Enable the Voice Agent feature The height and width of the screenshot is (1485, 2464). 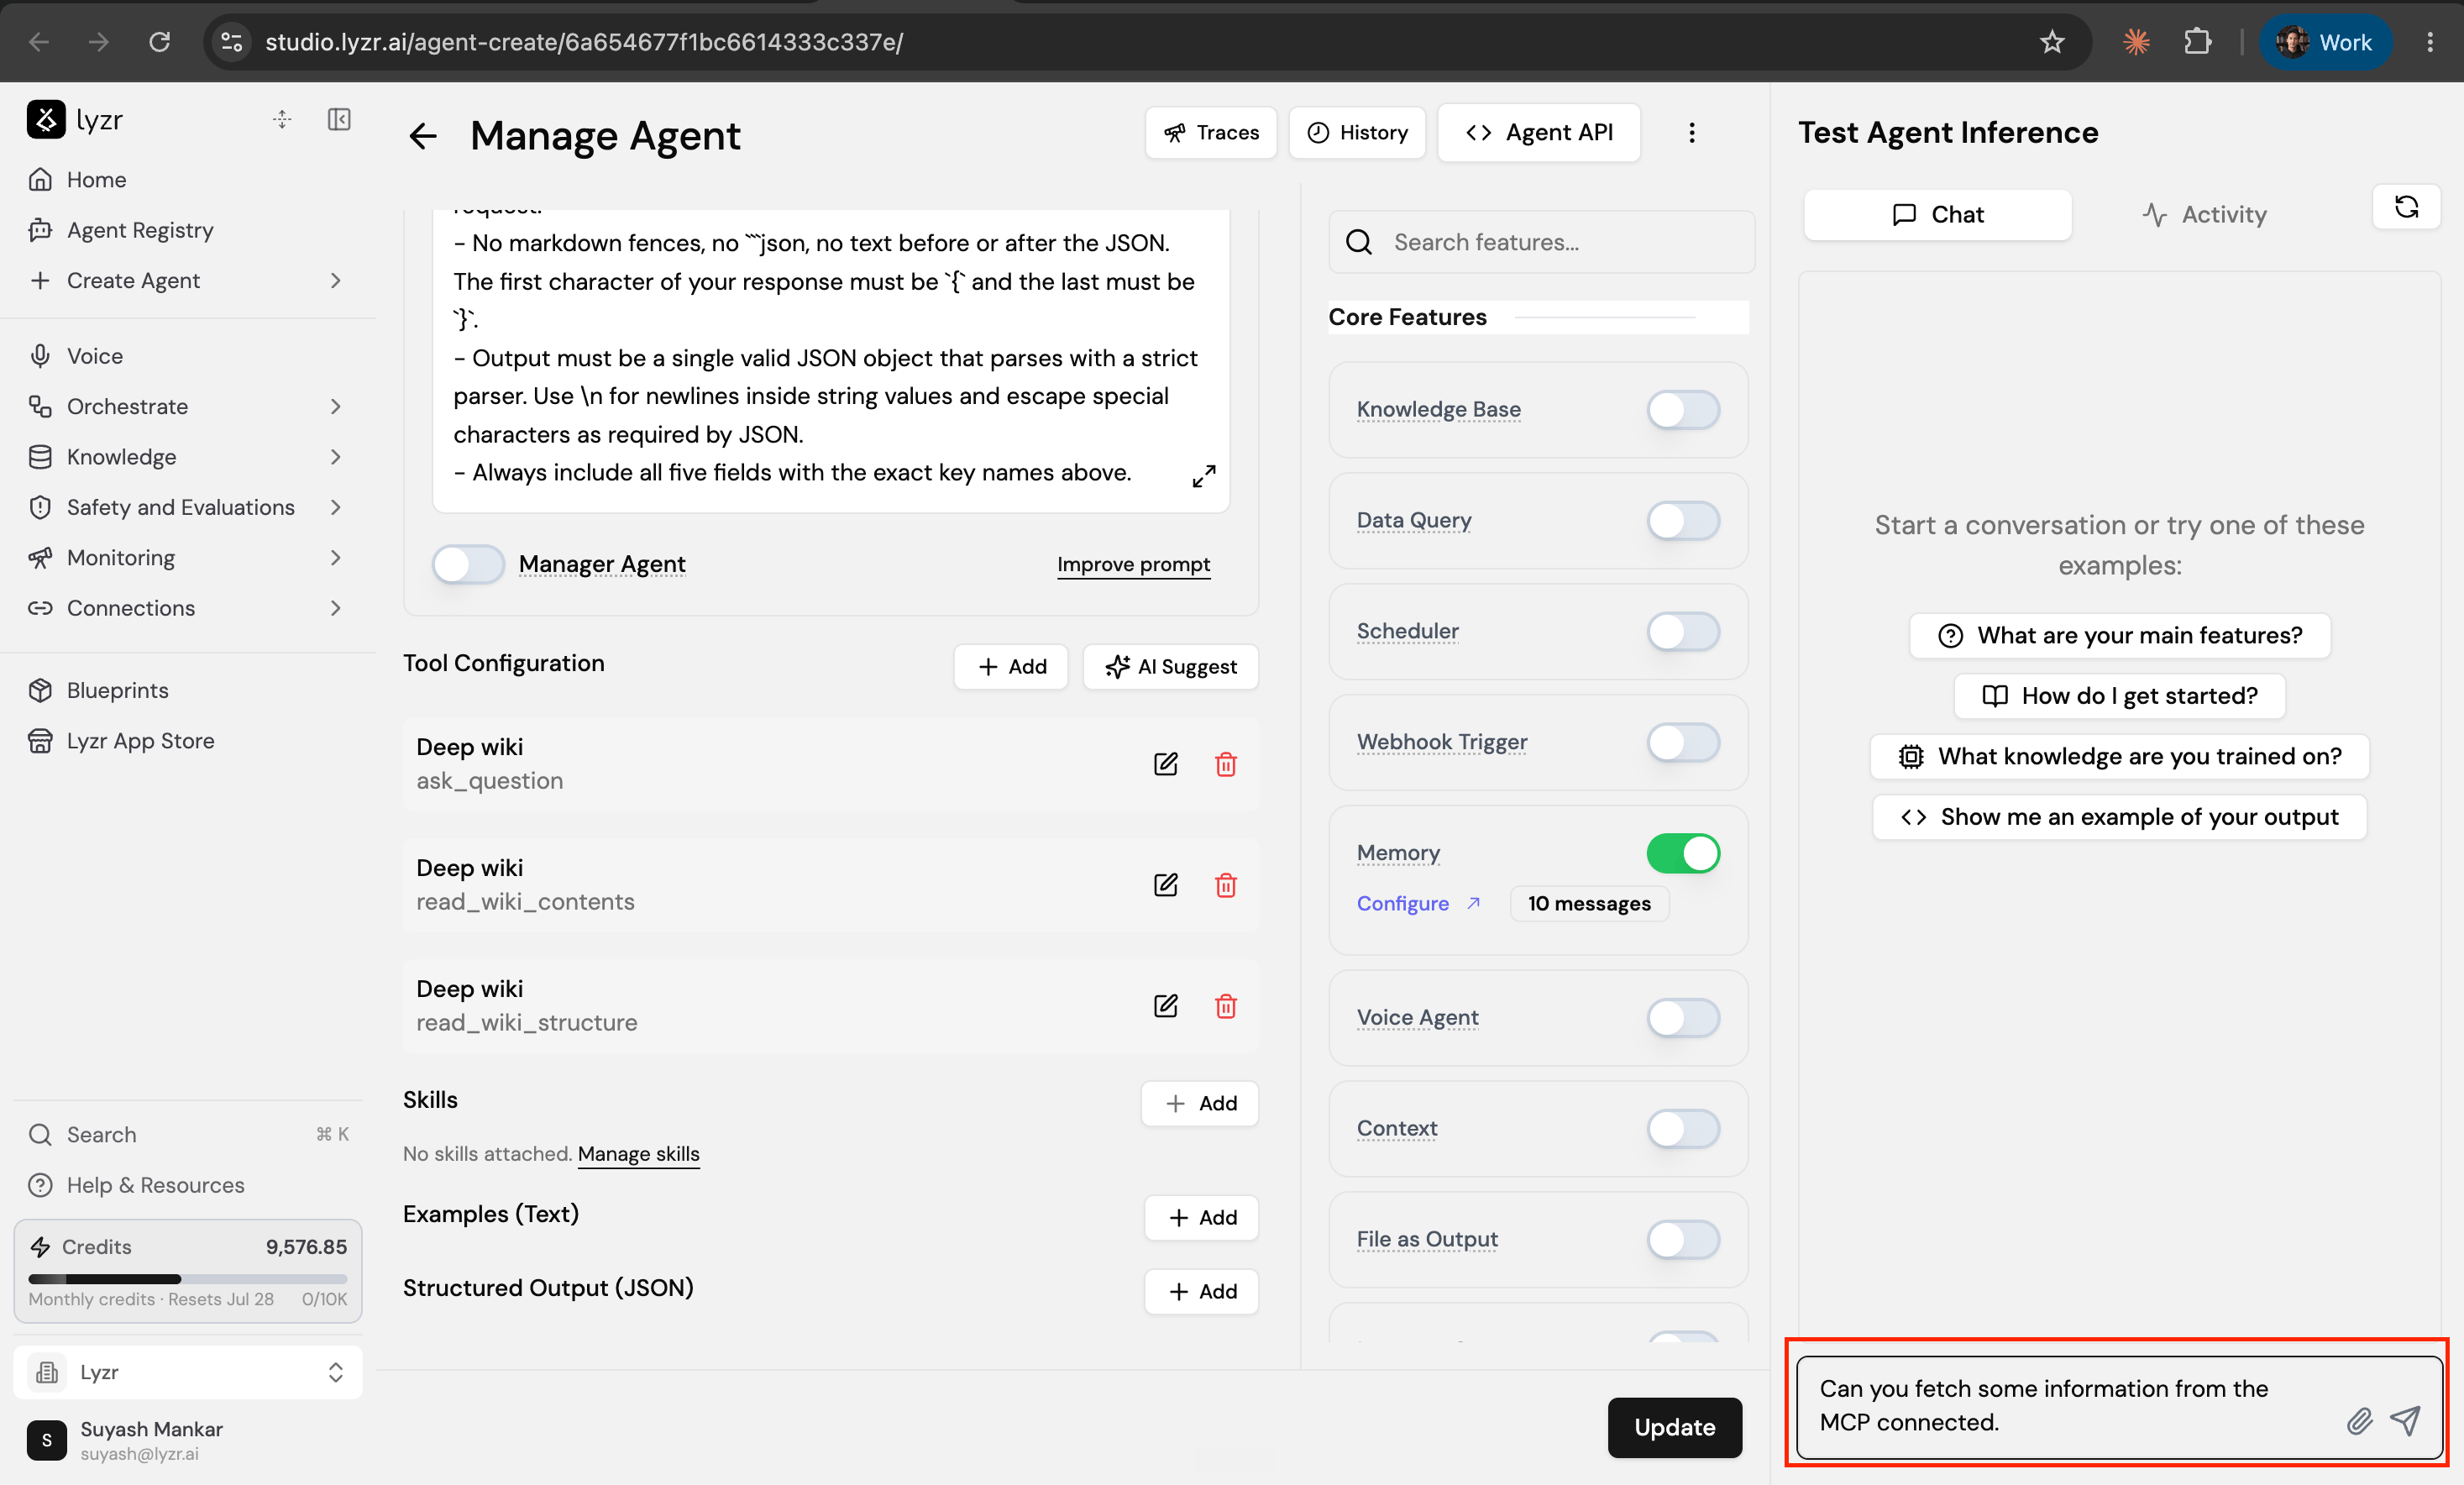[1683, 1018]
